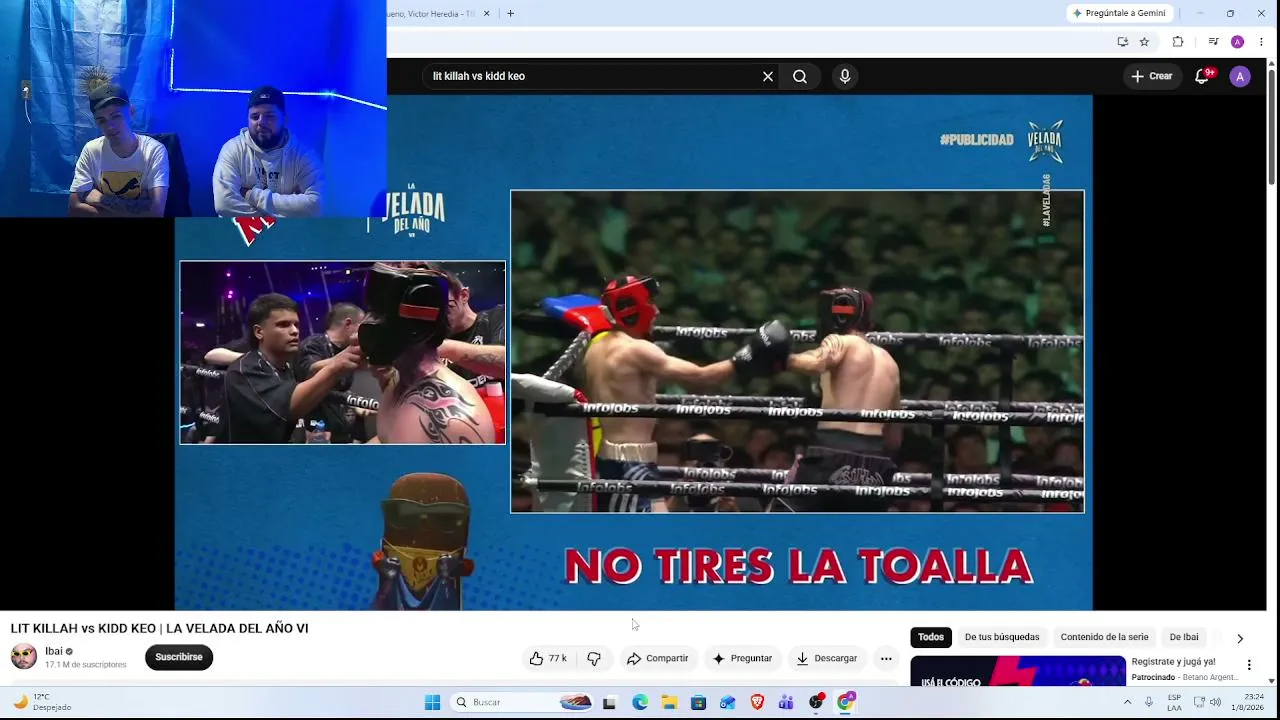Select the 'De tus búsquedas' chip
The height and width of the screenshot is (720, 1280).
pos(1002,637)
